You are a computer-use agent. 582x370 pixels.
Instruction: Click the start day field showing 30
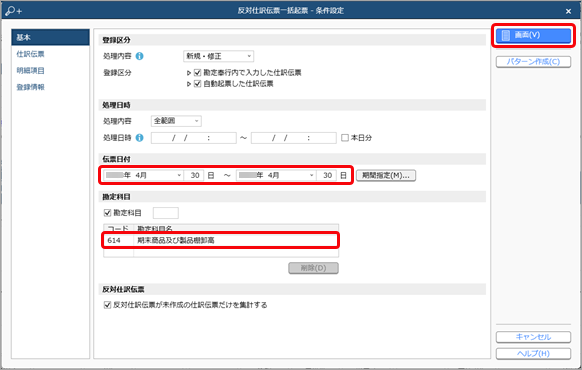tap(194, 175)
